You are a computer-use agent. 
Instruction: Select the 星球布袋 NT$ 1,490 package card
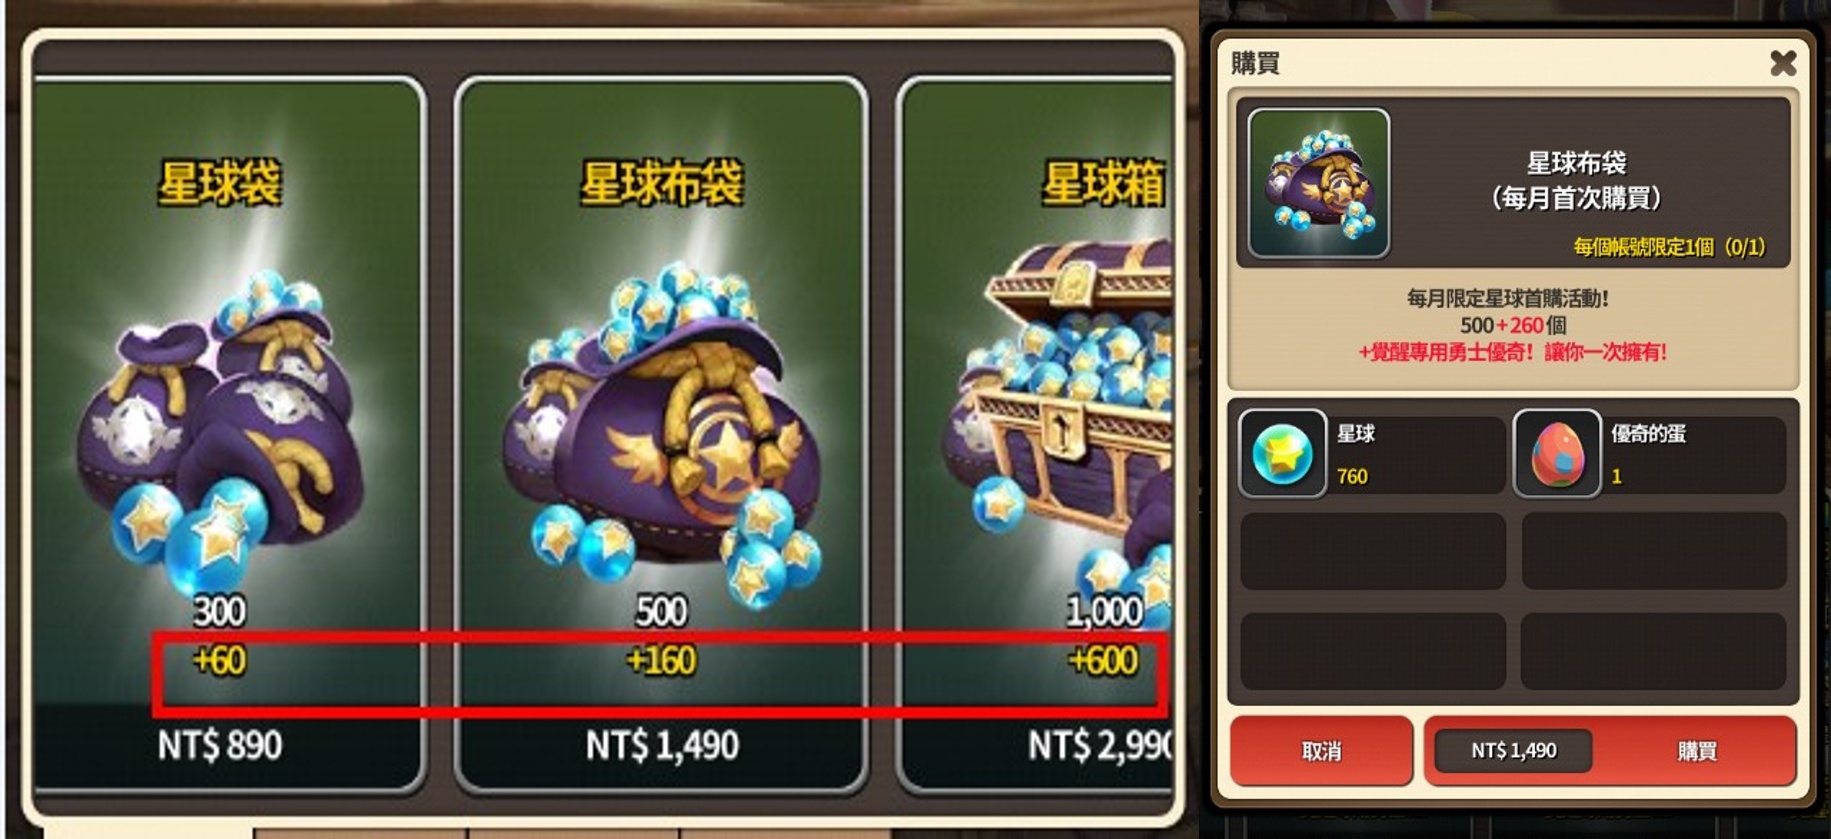pyautogui.click(x=661, y=435)
